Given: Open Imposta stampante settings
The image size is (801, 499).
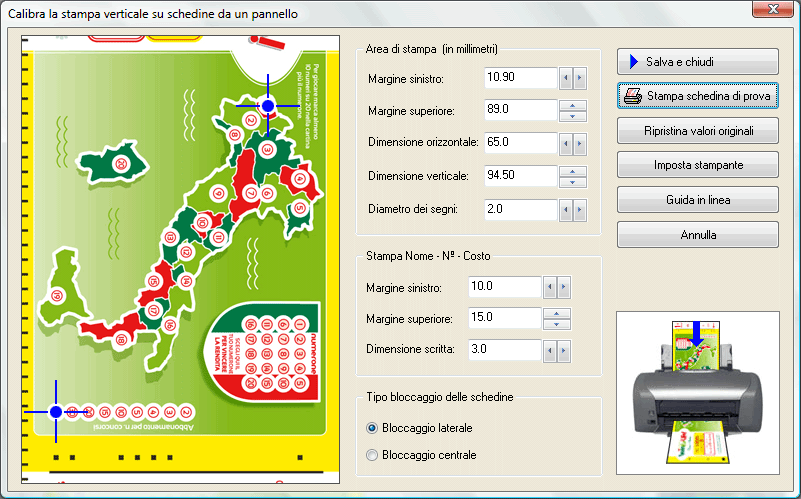Looking at the screenshot, I should (697, 164).
